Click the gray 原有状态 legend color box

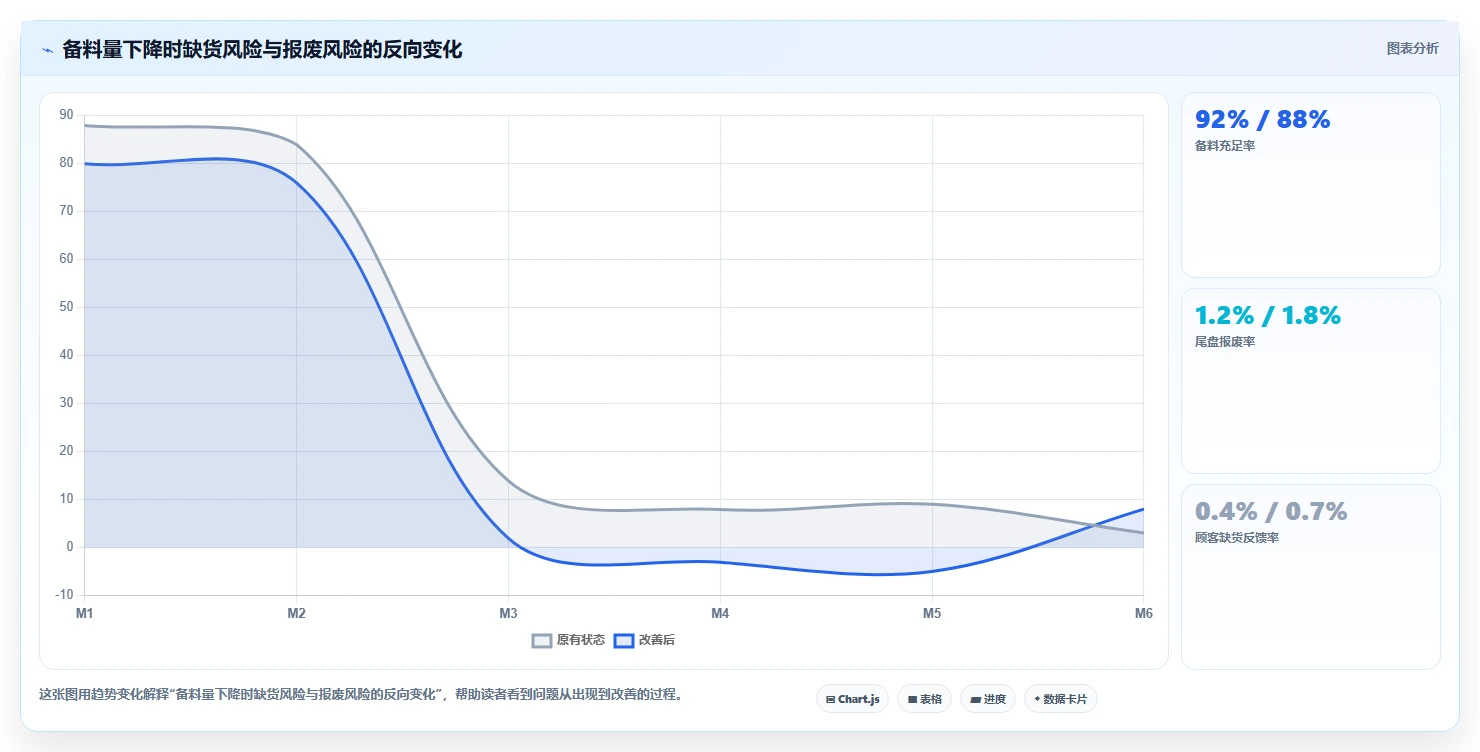[x=542, y=640]
